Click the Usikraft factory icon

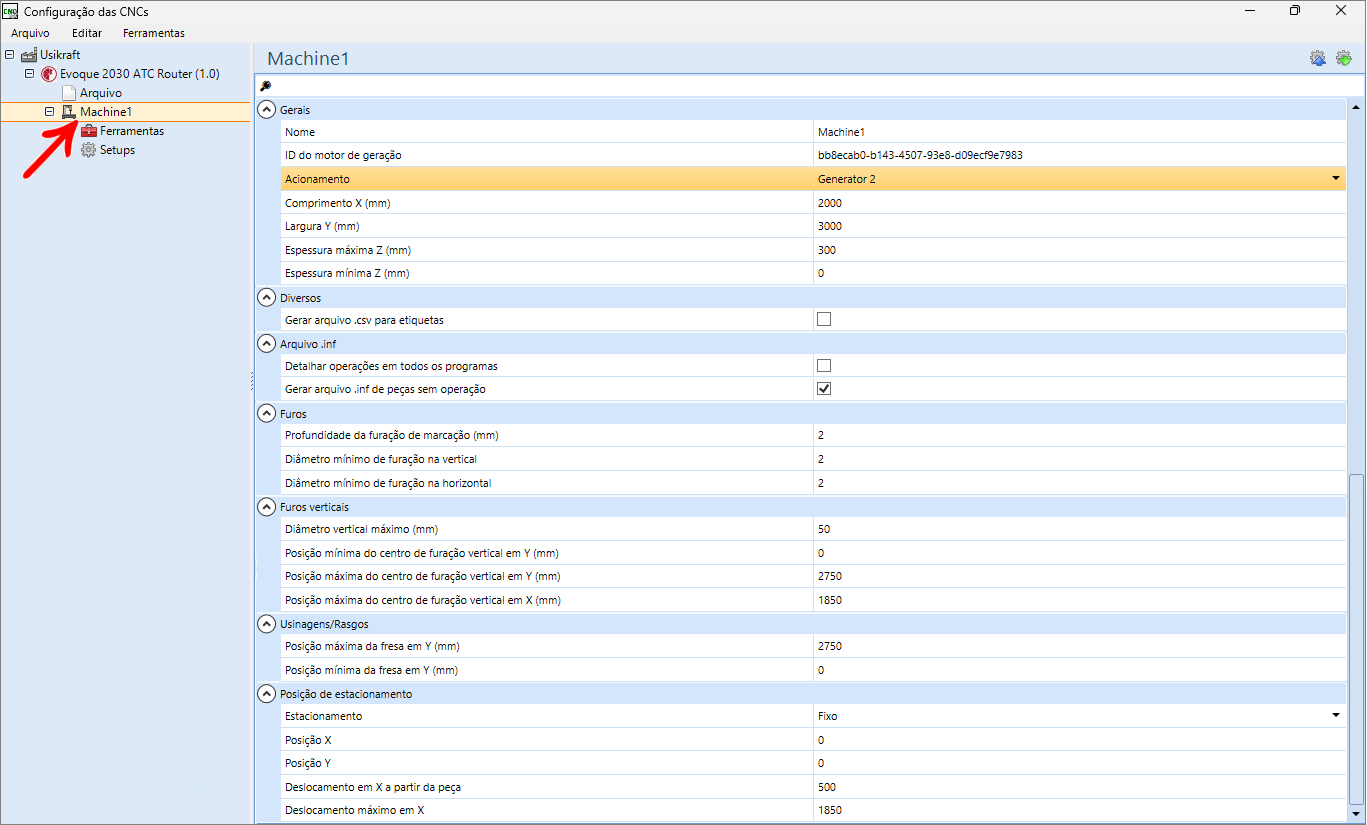tap(29, 55)
